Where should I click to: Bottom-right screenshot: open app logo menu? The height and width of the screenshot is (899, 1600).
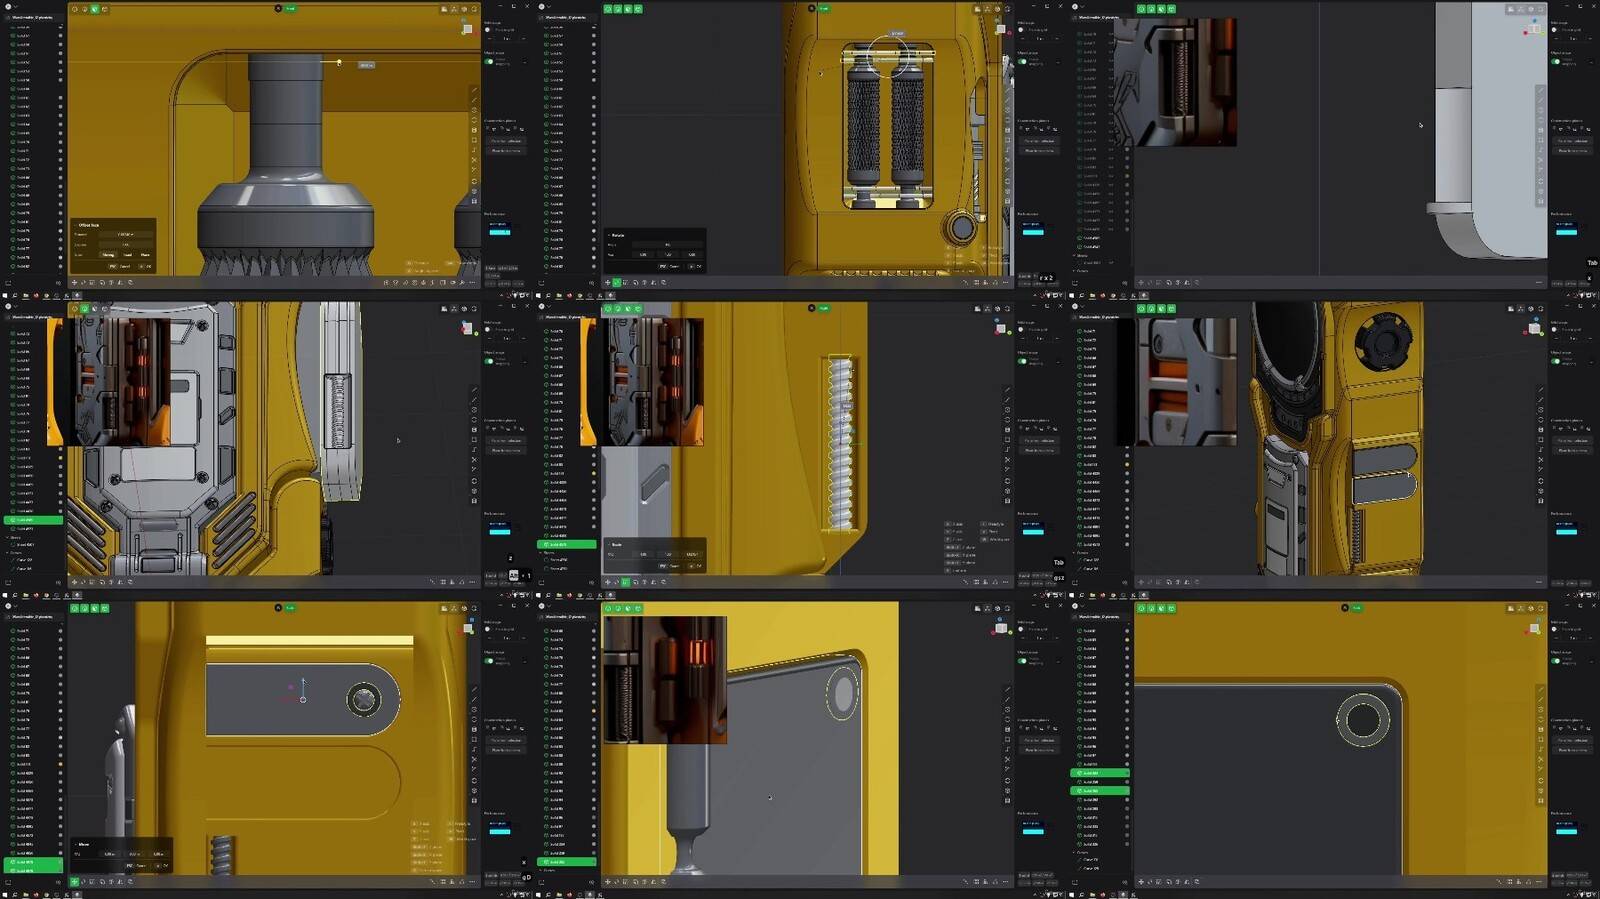pyautogui.click(x=1075, y=606)
